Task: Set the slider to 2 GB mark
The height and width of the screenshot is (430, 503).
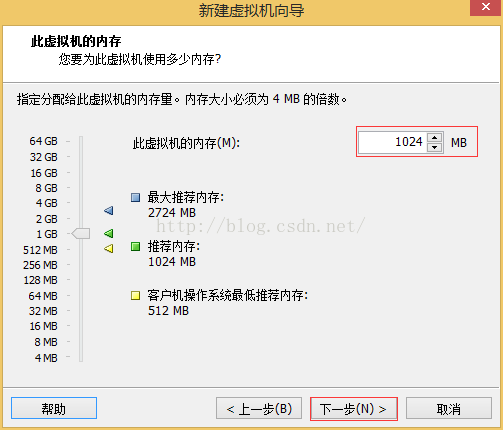Action: [81, 219]
